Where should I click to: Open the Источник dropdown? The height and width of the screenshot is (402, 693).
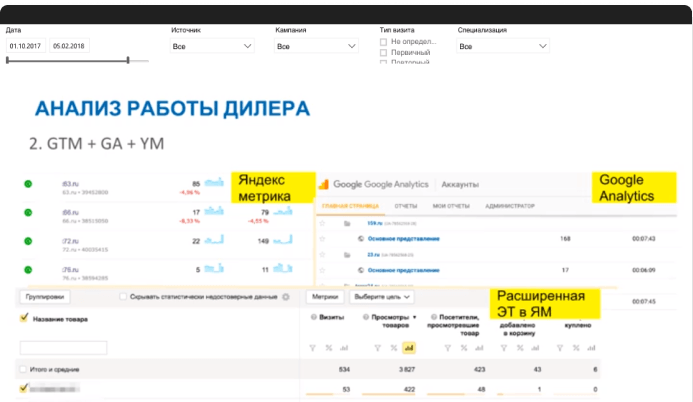212,46
